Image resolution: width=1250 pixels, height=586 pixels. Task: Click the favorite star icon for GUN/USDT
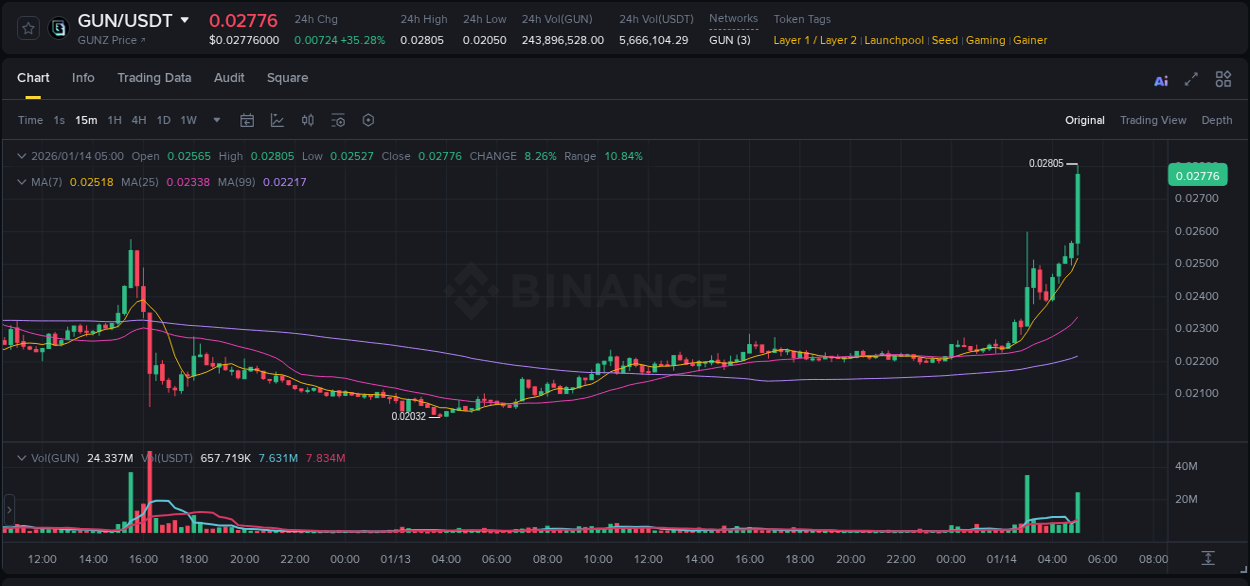click(x=27, y=28)
